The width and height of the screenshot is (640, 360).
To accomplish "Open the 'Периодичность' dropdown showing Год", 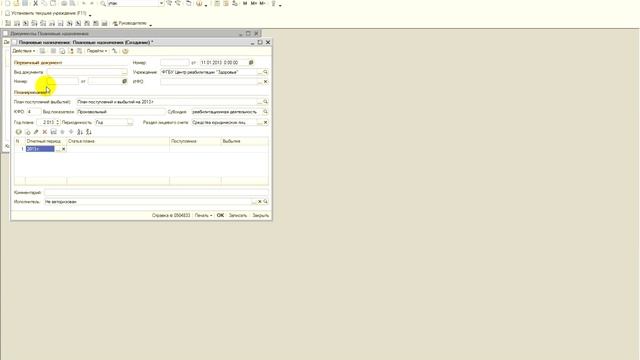I will pyautogui.click(x=130, y=122).
